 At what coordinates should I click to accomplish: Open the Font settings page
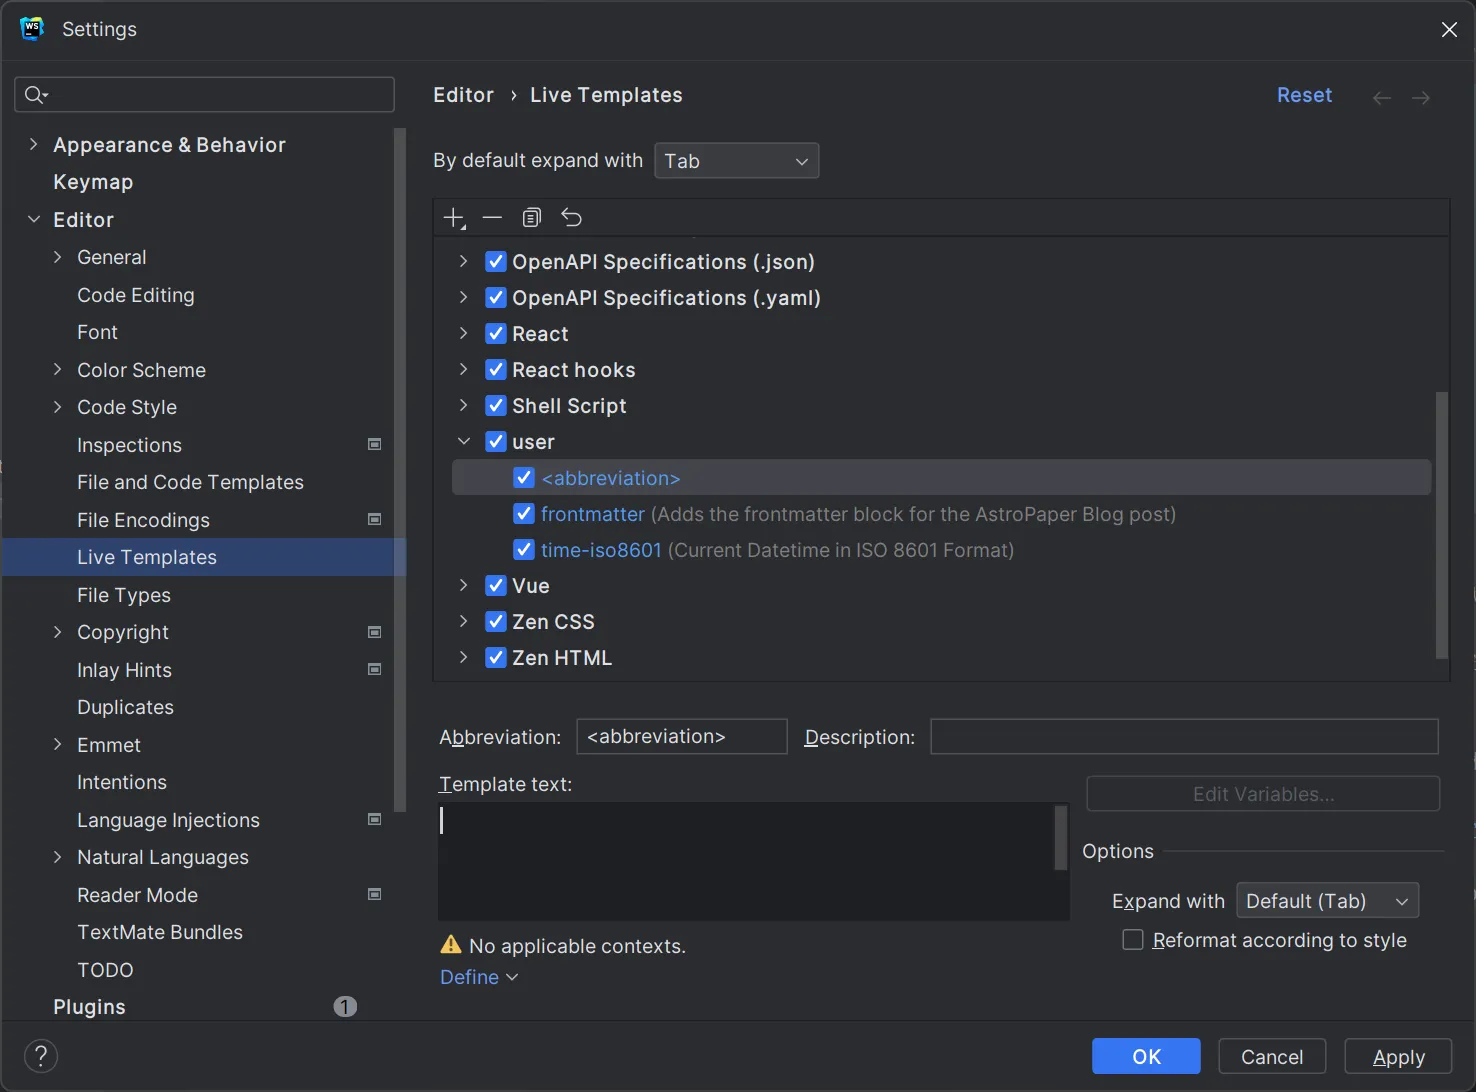point(97,332)
